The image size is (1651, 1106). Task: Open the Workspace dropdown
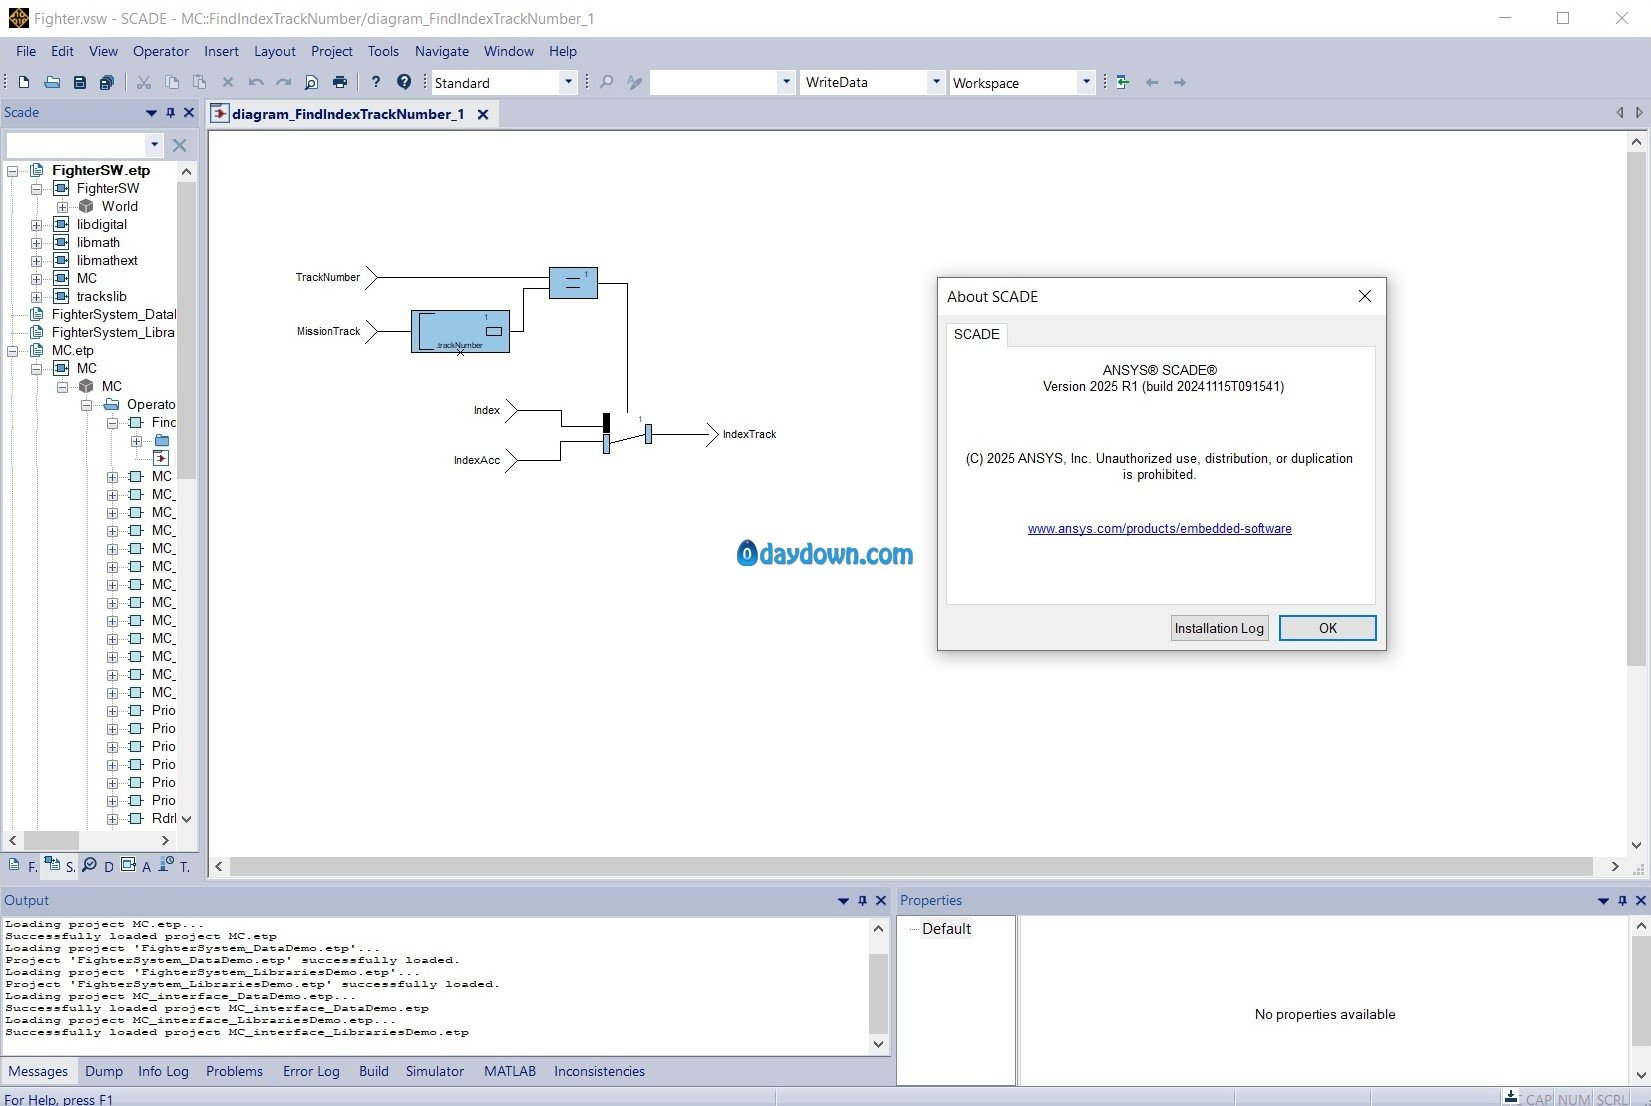pyautogui.click(x=1086, y=83)
